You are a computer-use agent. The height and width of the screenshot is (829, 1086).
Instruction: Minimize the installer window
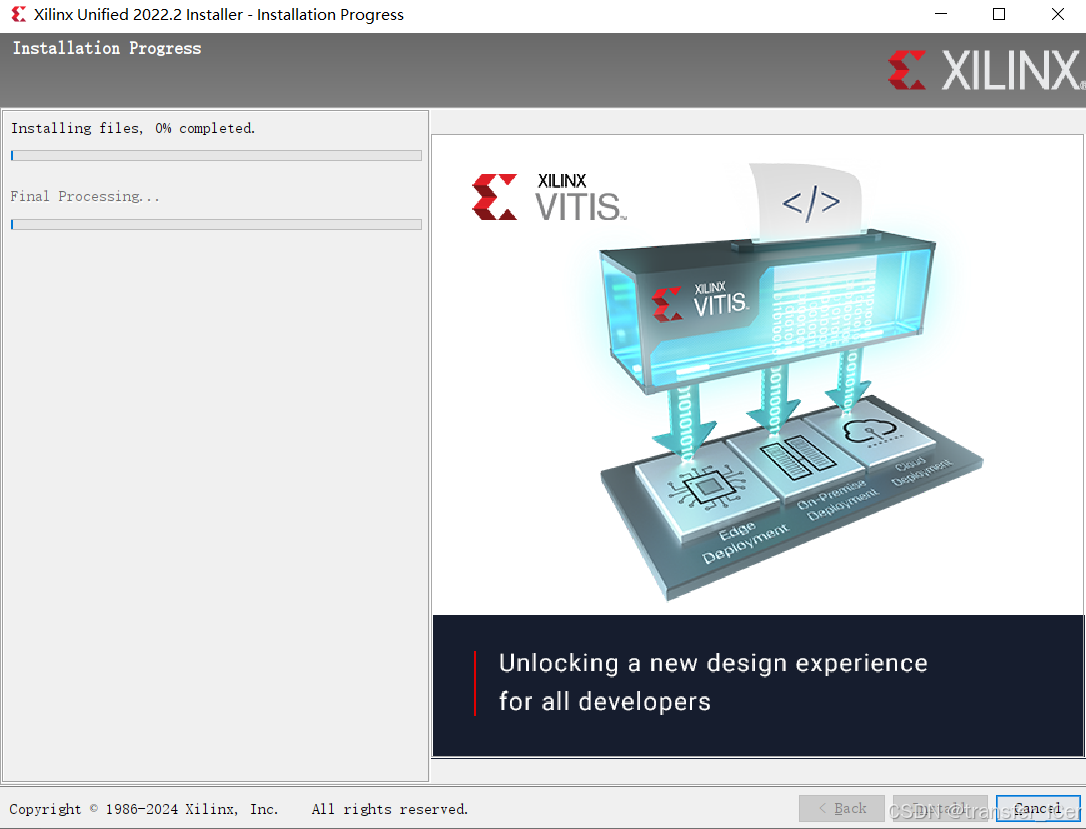click(941, 15)
